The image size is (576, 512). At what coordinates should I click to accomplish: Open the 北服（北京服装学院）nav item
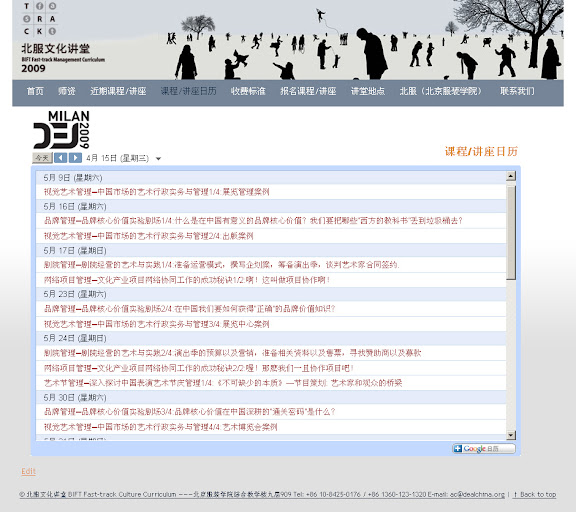(440, 91)
